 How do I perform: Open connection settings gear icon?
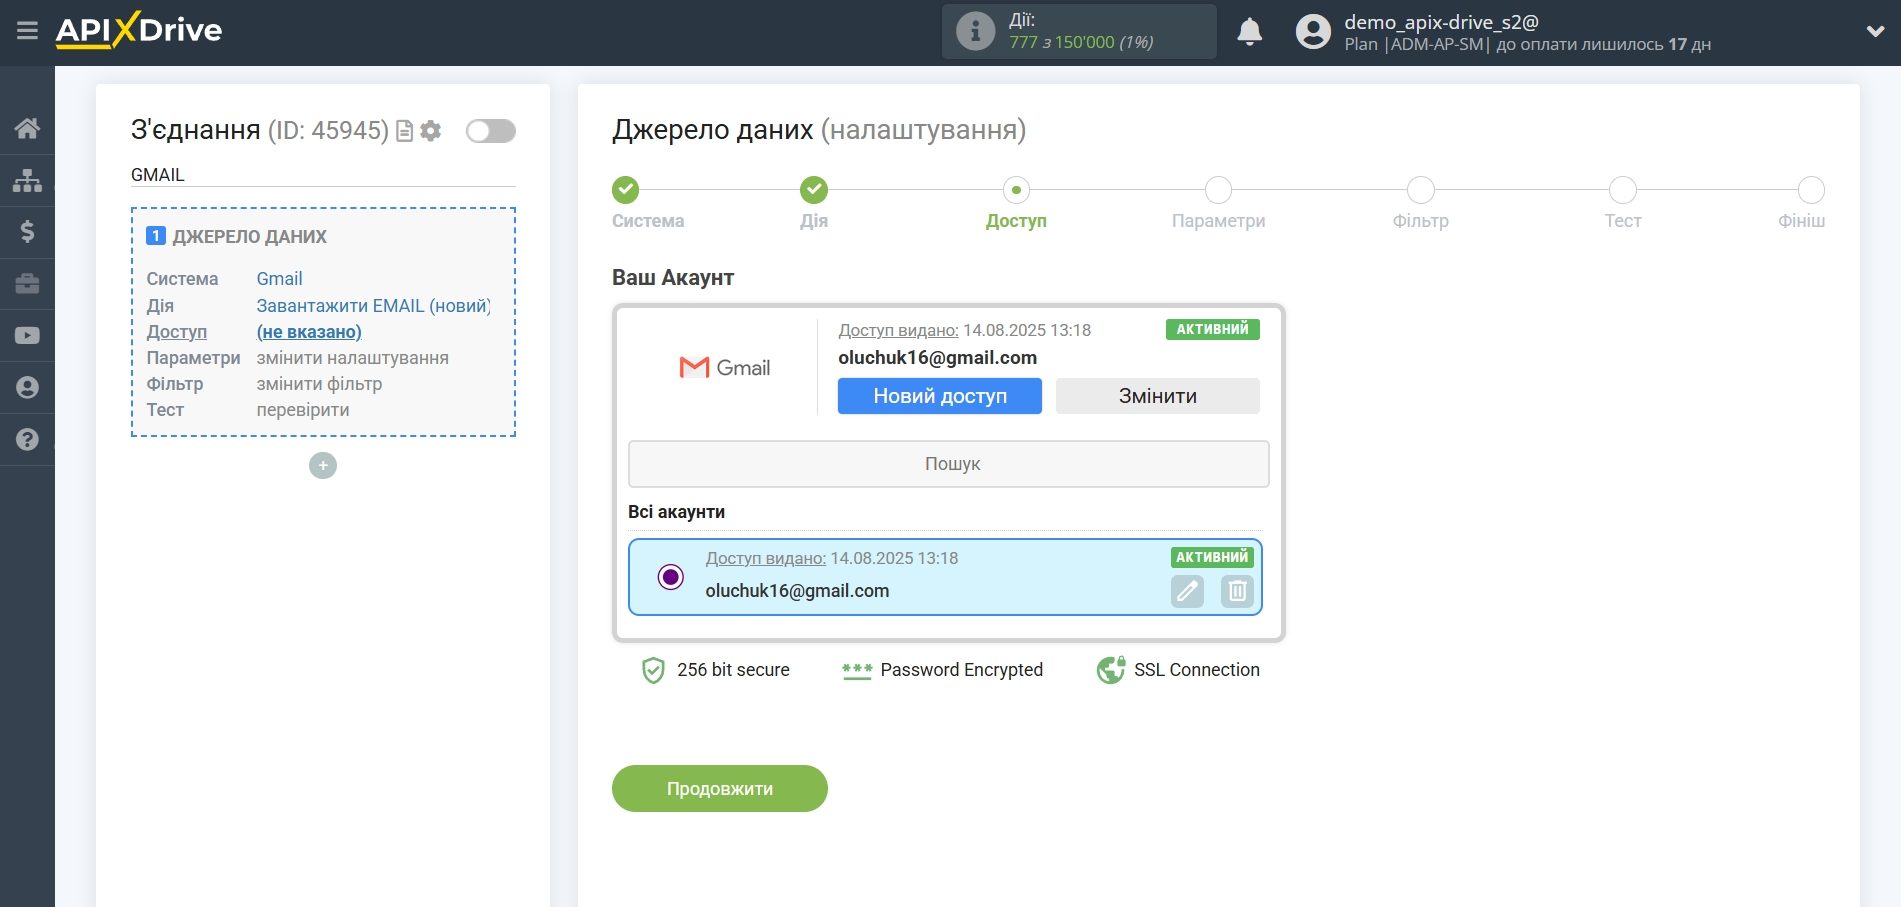[x=431, y=131]
